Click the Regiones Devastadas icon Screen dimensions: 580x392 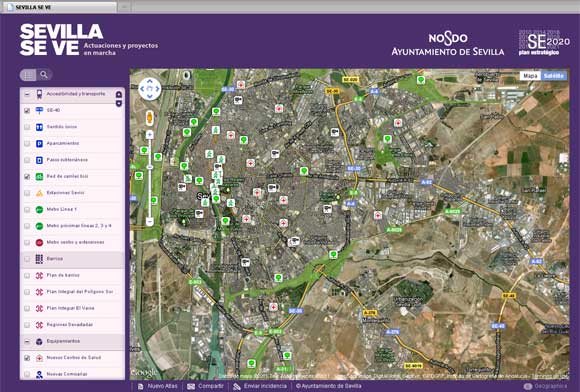(x=39, y=325)
